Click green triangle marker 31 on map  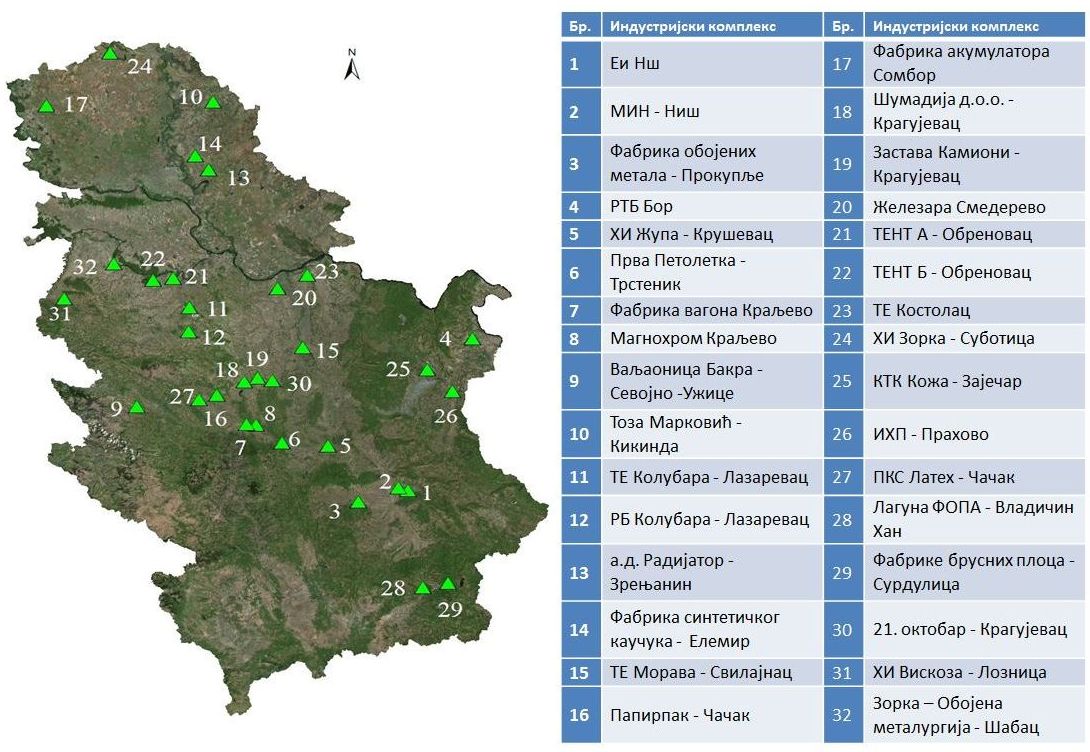(64, 299)
